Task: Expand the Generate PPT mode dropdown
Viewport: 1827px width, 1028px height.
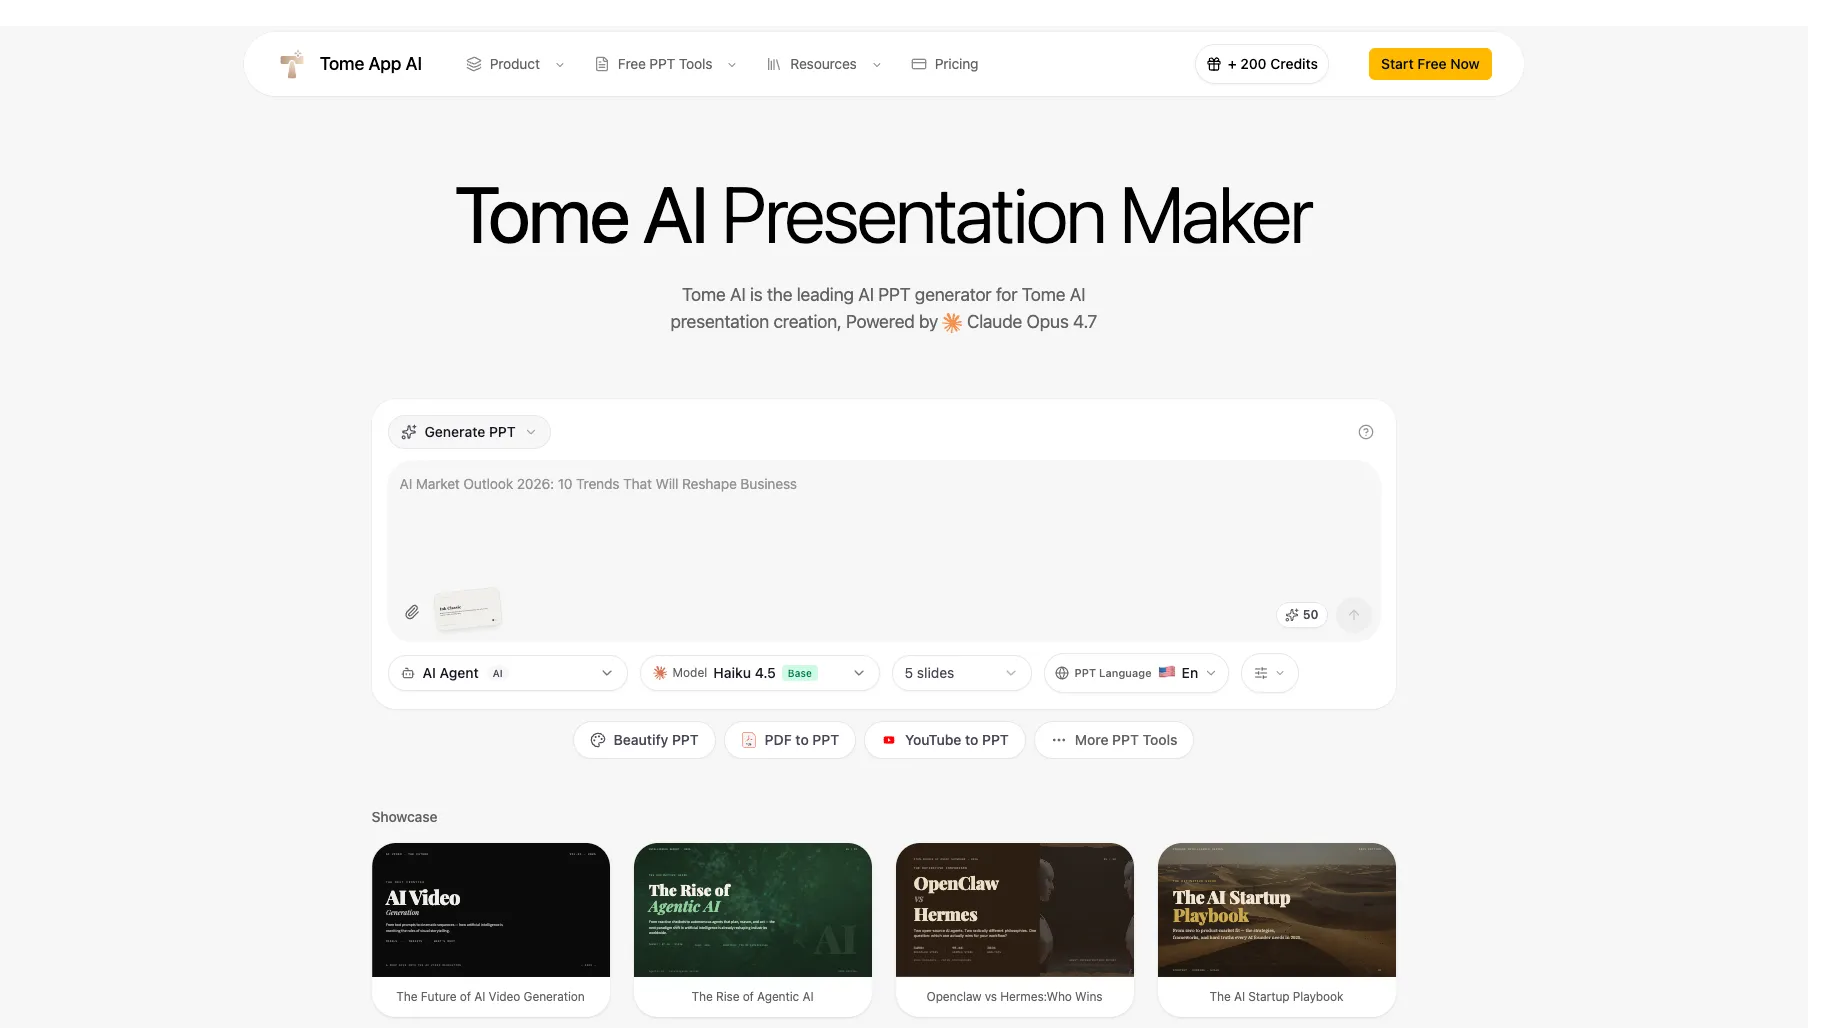Action: [469, 432]
